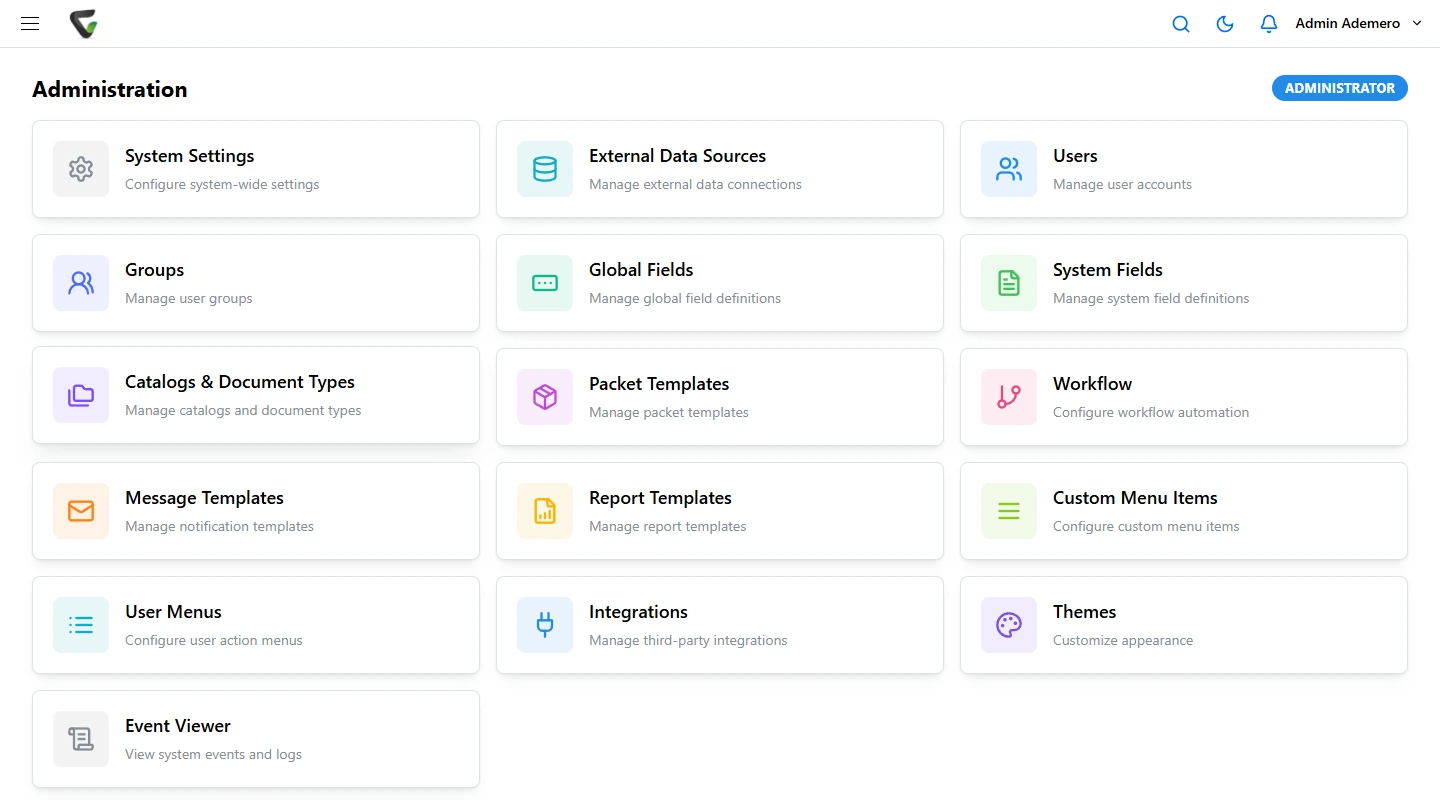This screenshot has width=1440, height=800.
Task: Click the Users people icon
Action: (1009, 169)
